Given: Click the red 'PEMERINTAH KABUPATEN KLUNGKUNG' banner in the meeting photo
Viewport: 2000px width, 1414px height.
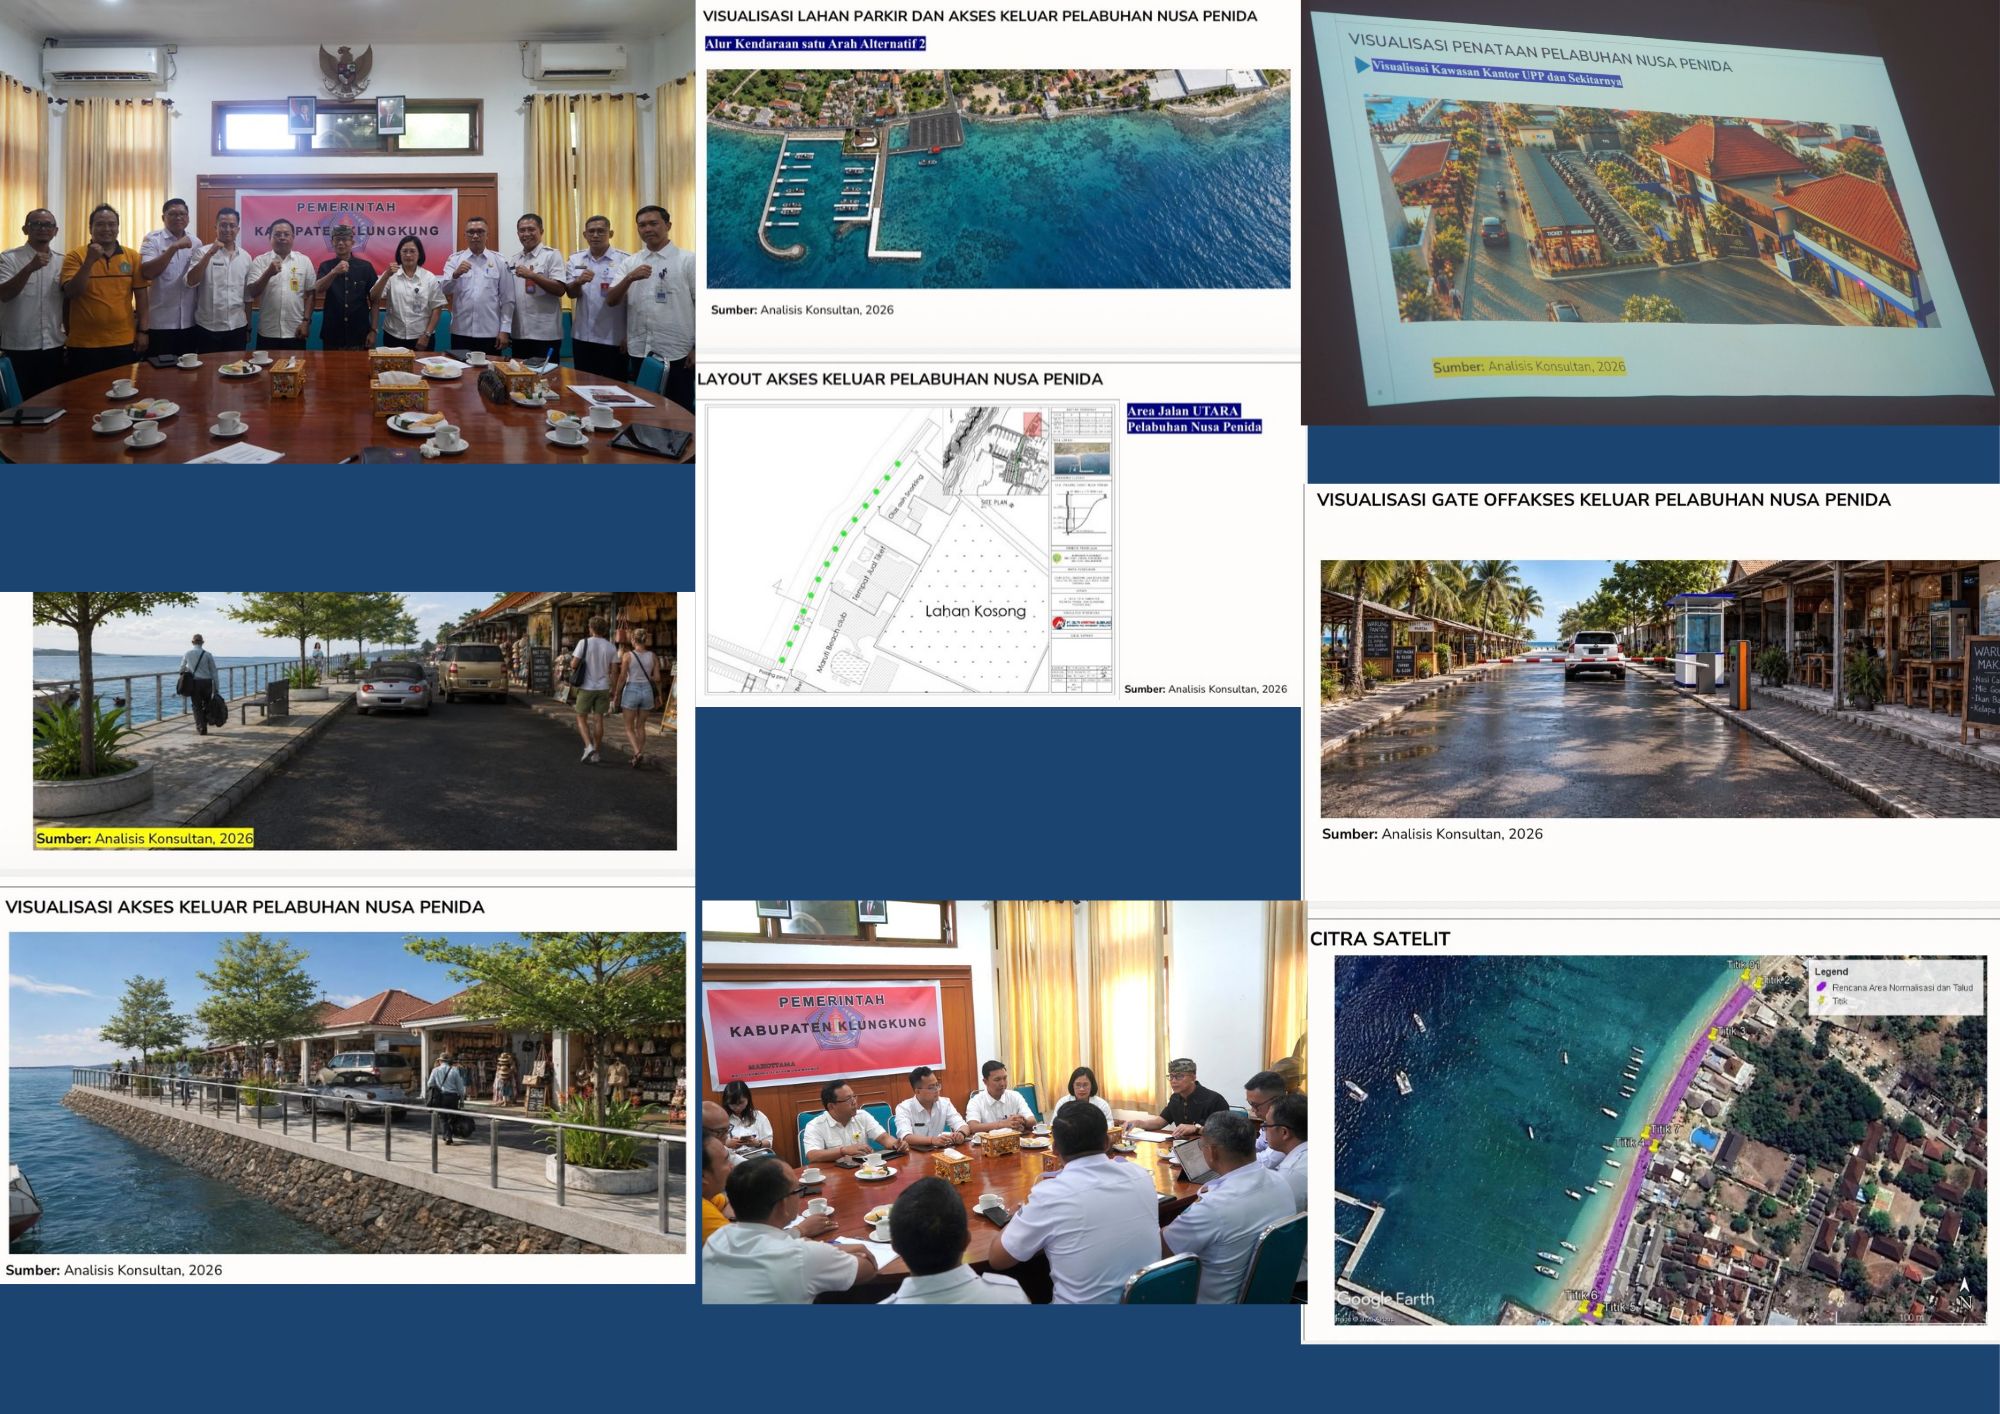Looking at the screenshot, I should tap(824, 1036).
